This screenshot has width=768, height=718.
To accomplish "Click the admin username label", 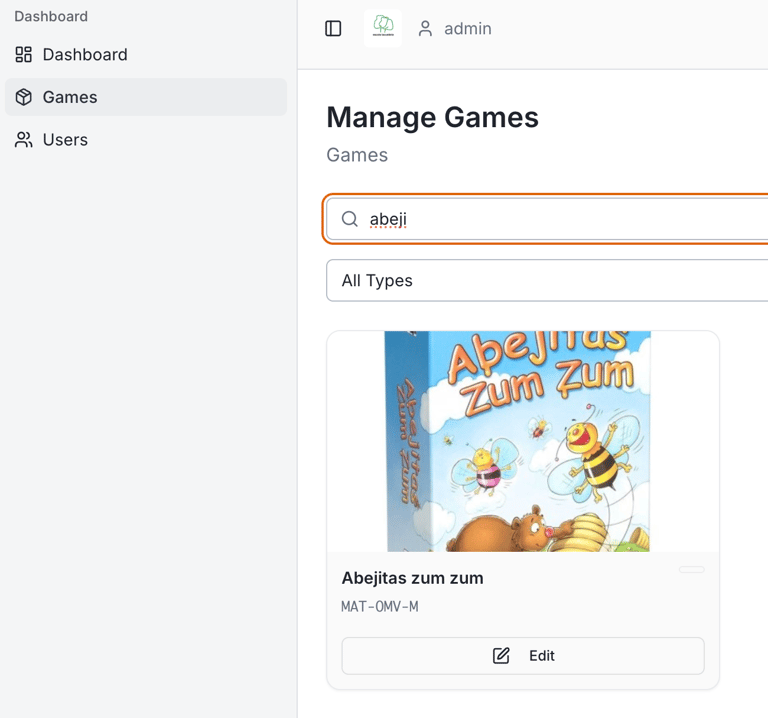I will pyautogui.click(x=468, y=28).
